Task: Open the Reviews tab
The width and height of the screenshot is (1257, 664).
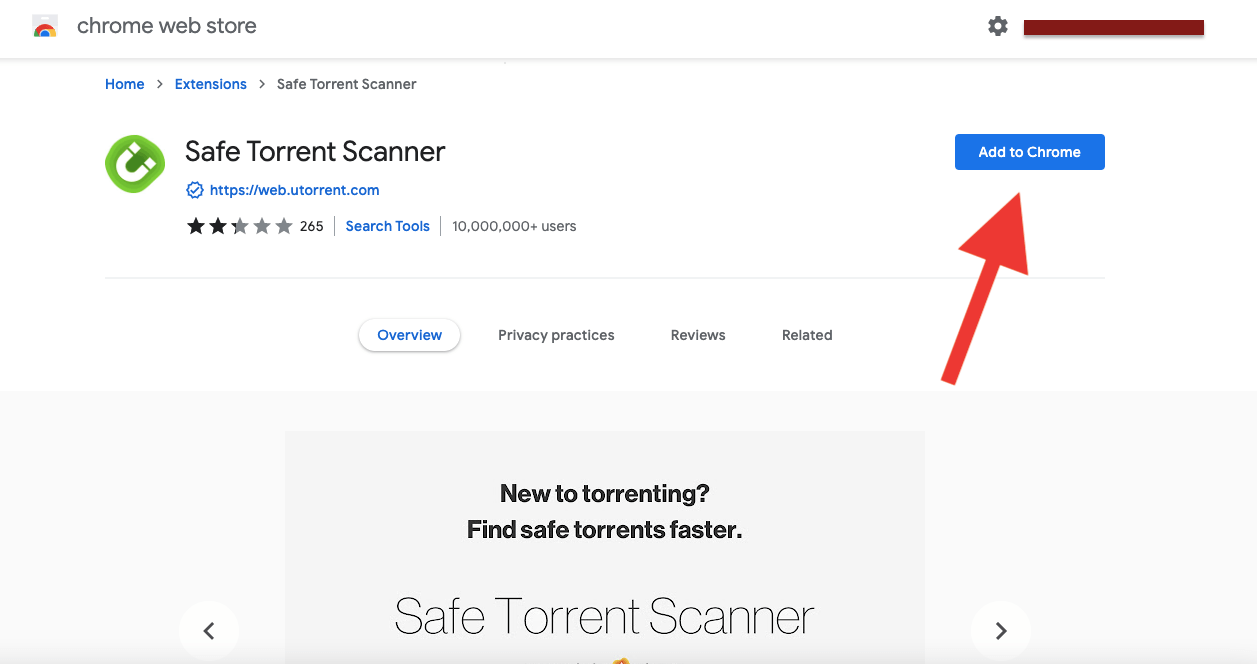Action: pos(698,335)
